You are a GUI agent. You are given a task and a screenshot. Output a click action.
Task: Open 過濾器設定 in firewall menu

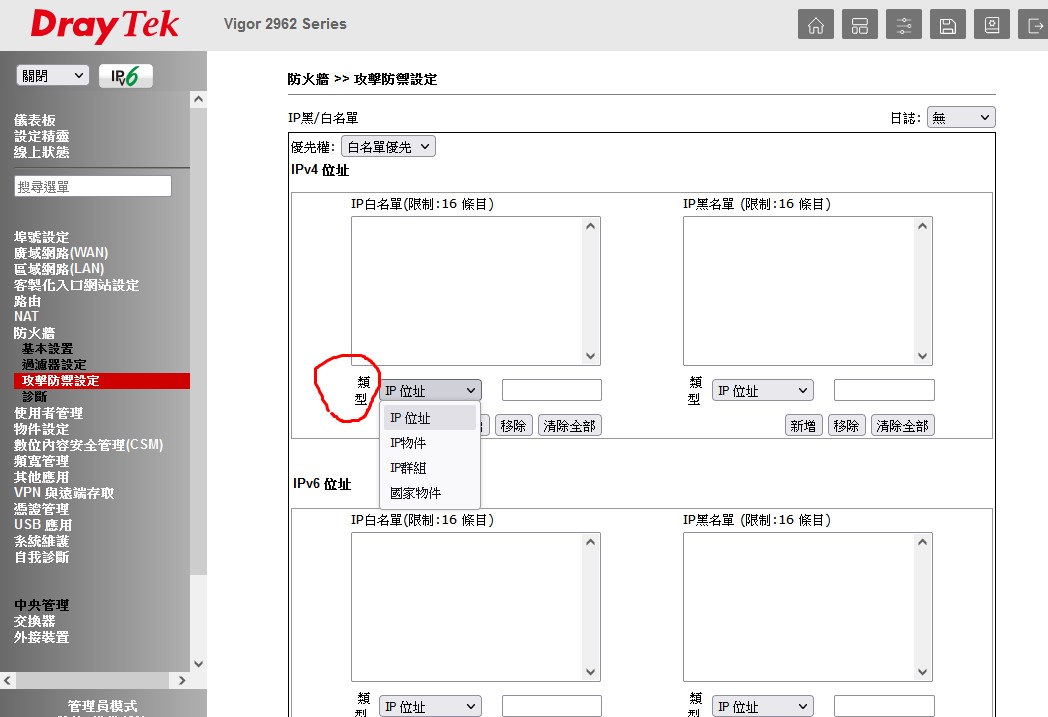pyautogui.click(x=54, y=365)
